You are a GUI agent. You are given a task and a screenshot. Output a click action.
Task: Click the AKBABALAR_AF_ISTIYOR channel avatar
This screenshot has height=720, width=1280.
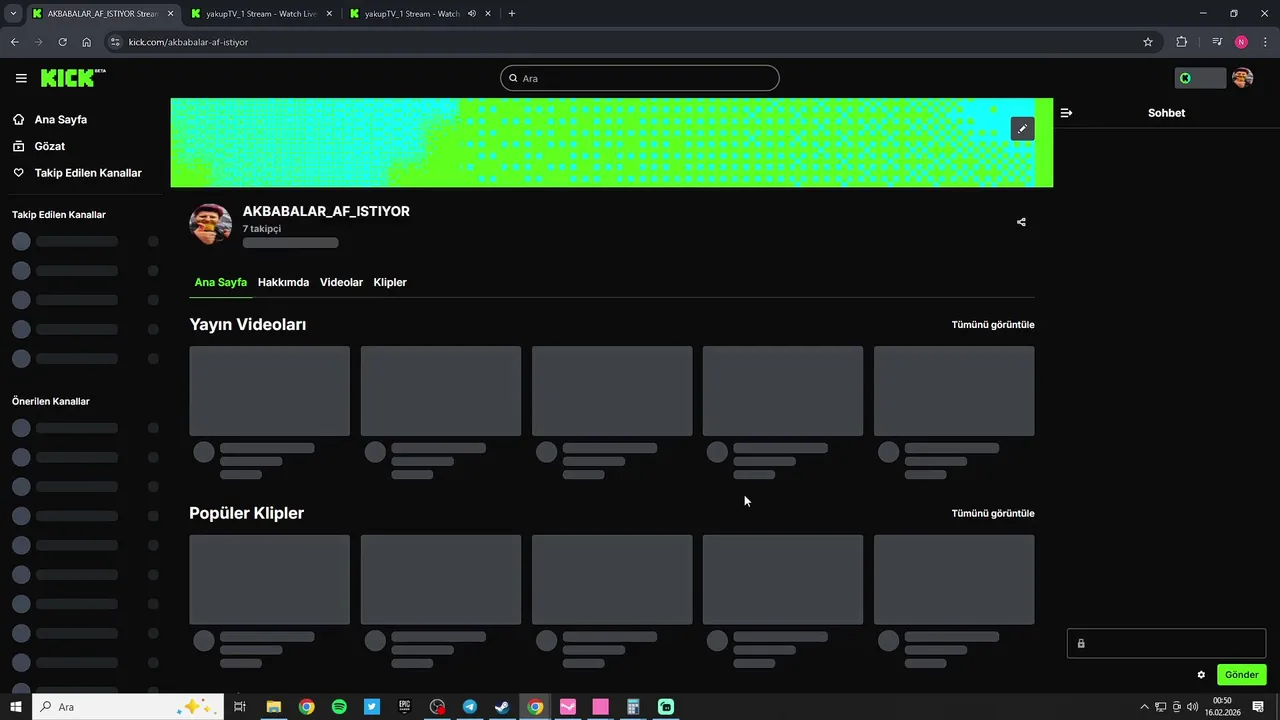click(x=210, y=224)
